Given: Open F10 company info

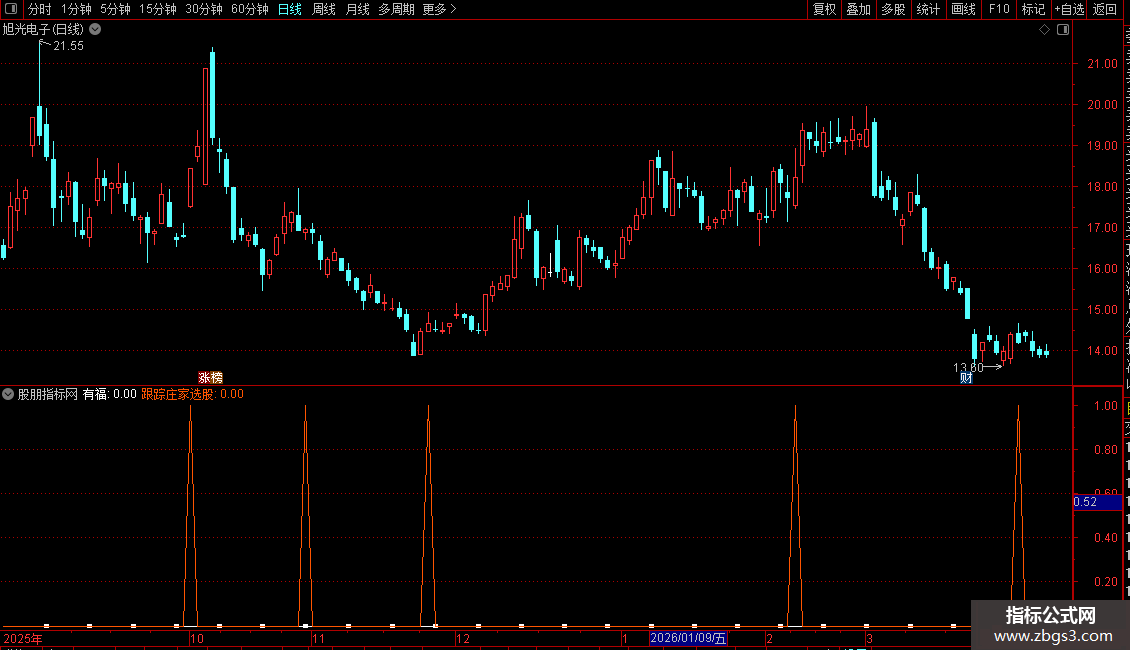Looking at the screenshot, I should click(x=999, y=9).
